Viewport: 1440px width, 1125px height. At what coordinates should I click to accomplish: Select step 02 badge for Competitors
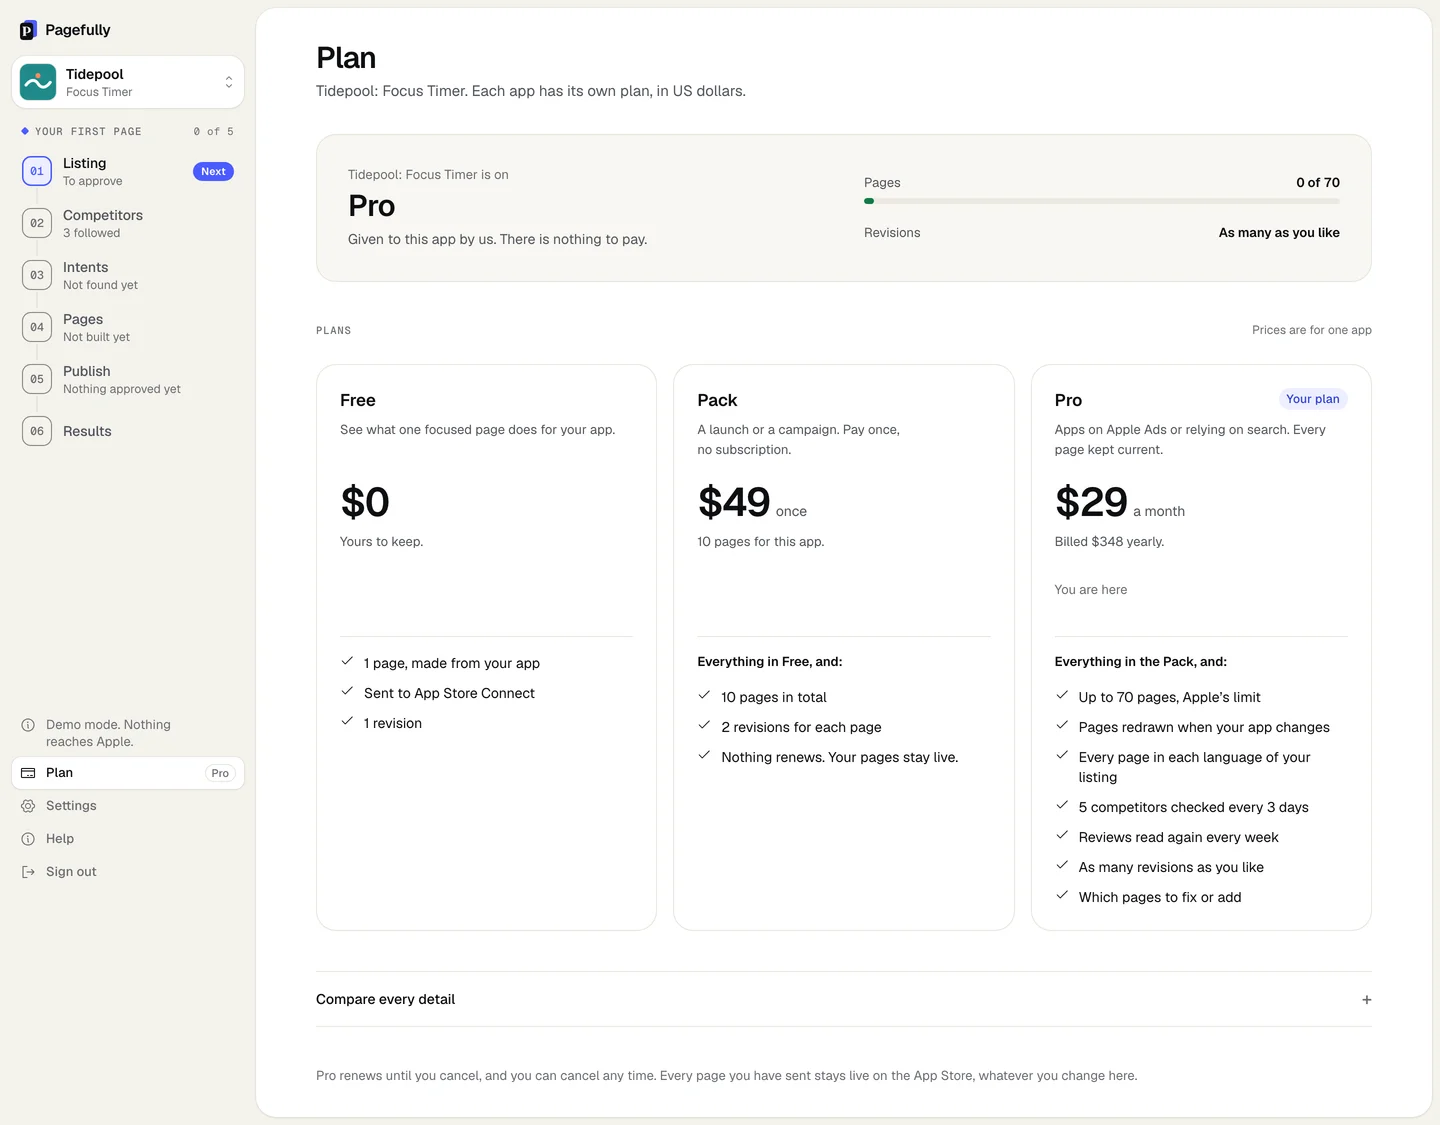37,223
